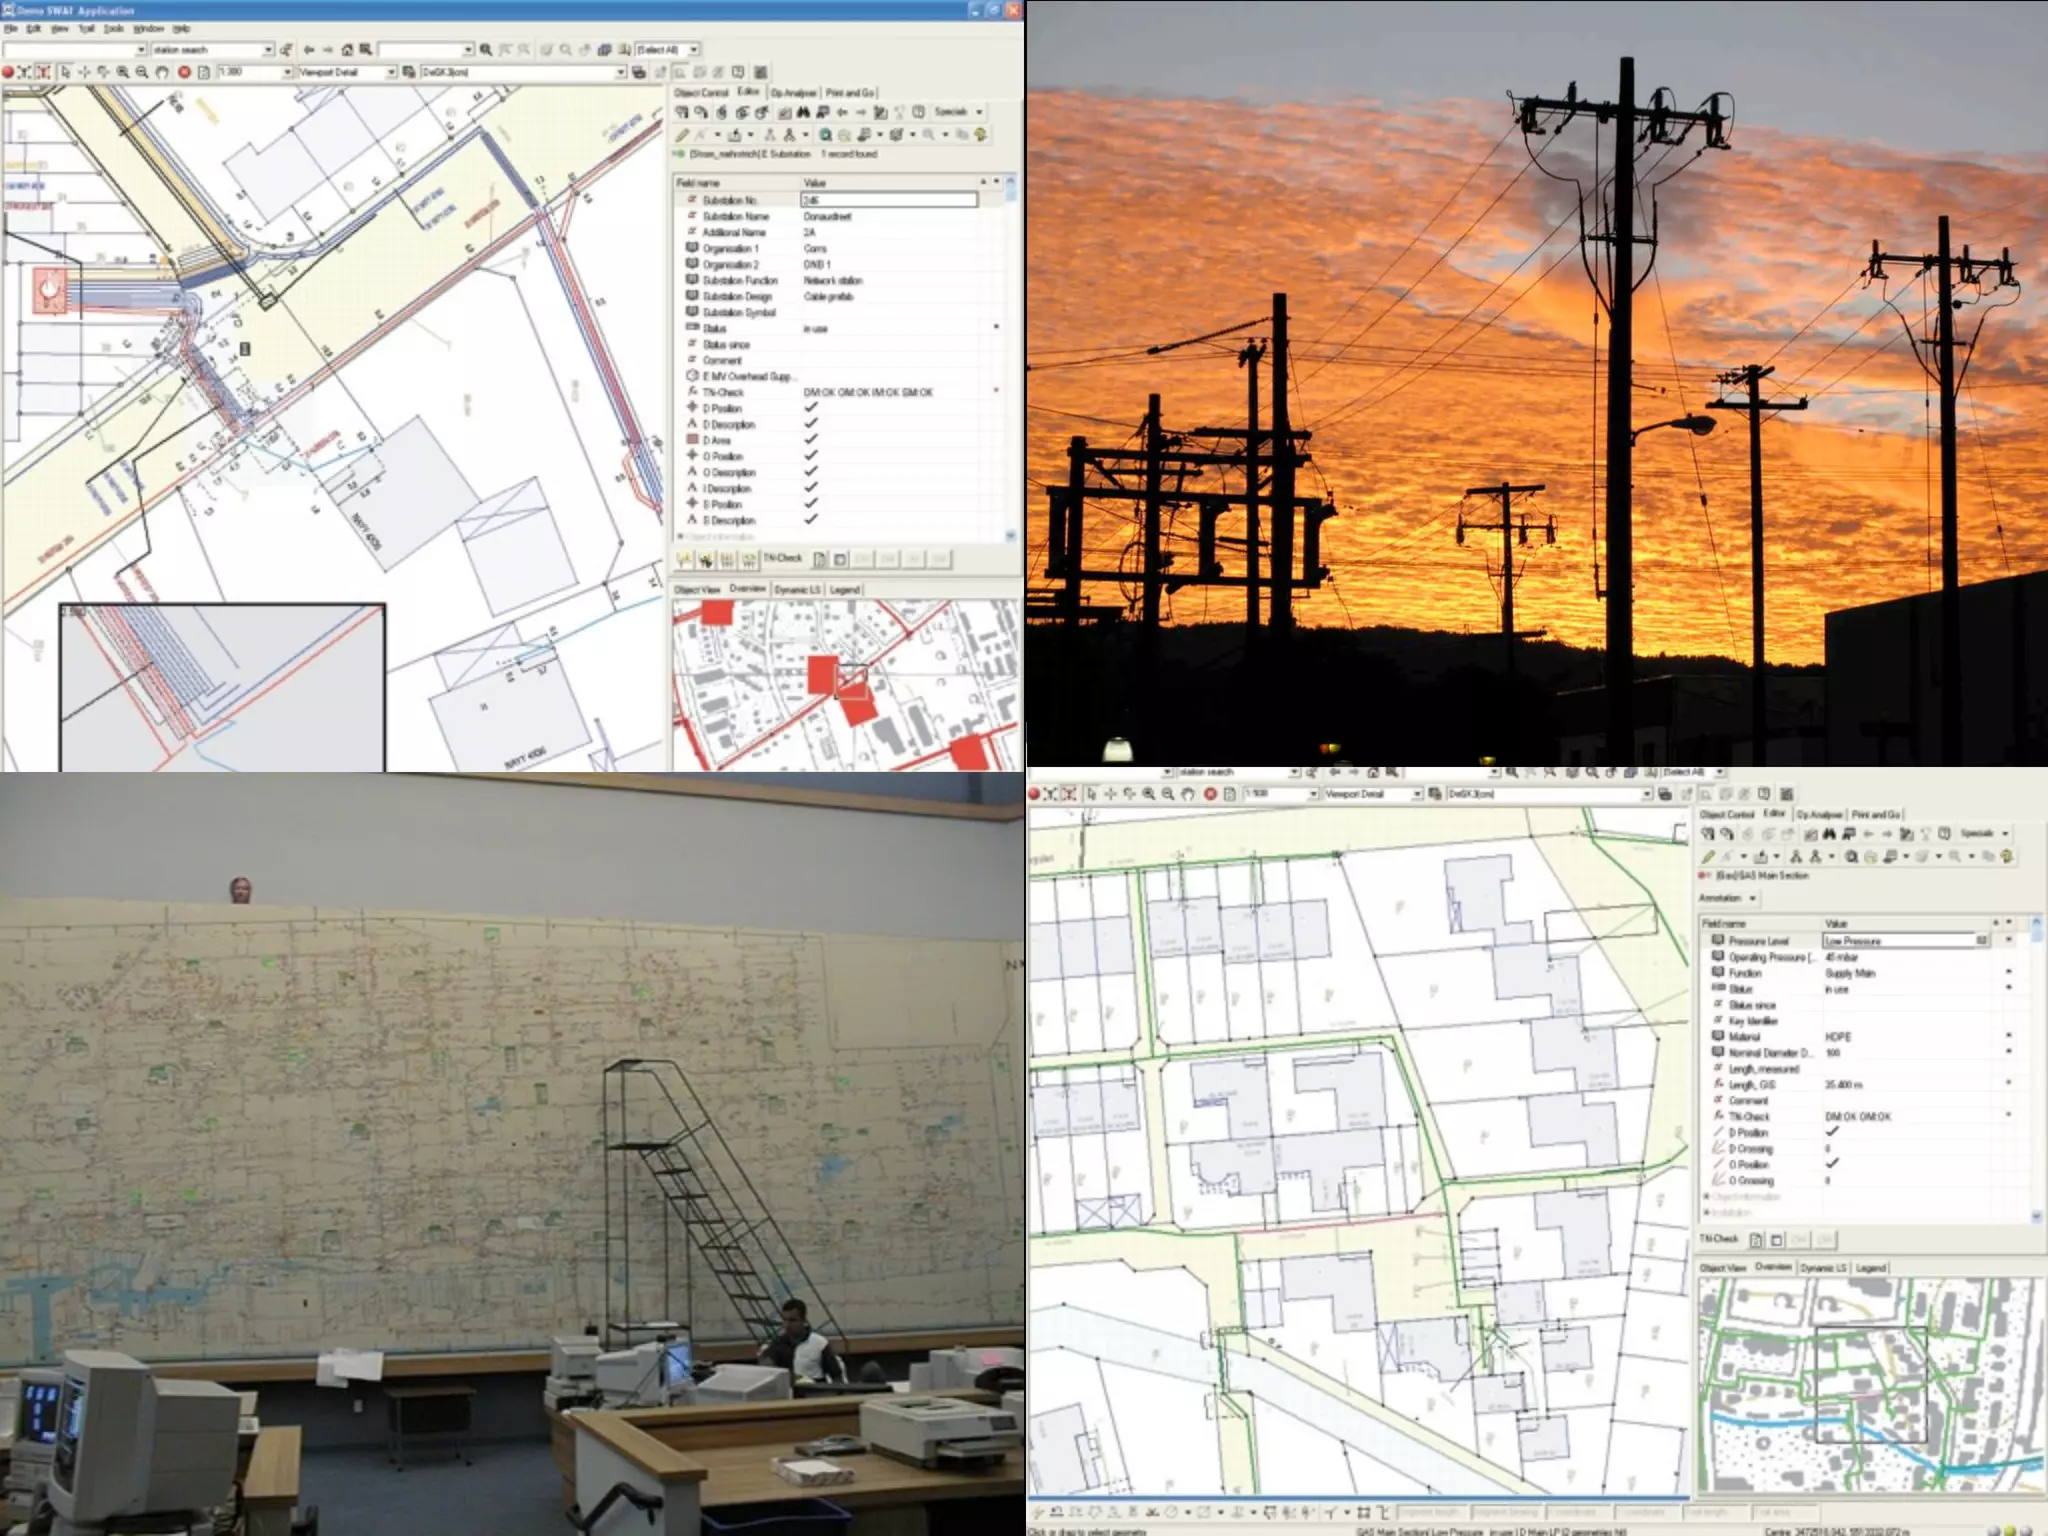Click the binoculars search icon in top-left Editor panel
The height and width of the screenshot is (1536, 2048).
coord(803,112)
